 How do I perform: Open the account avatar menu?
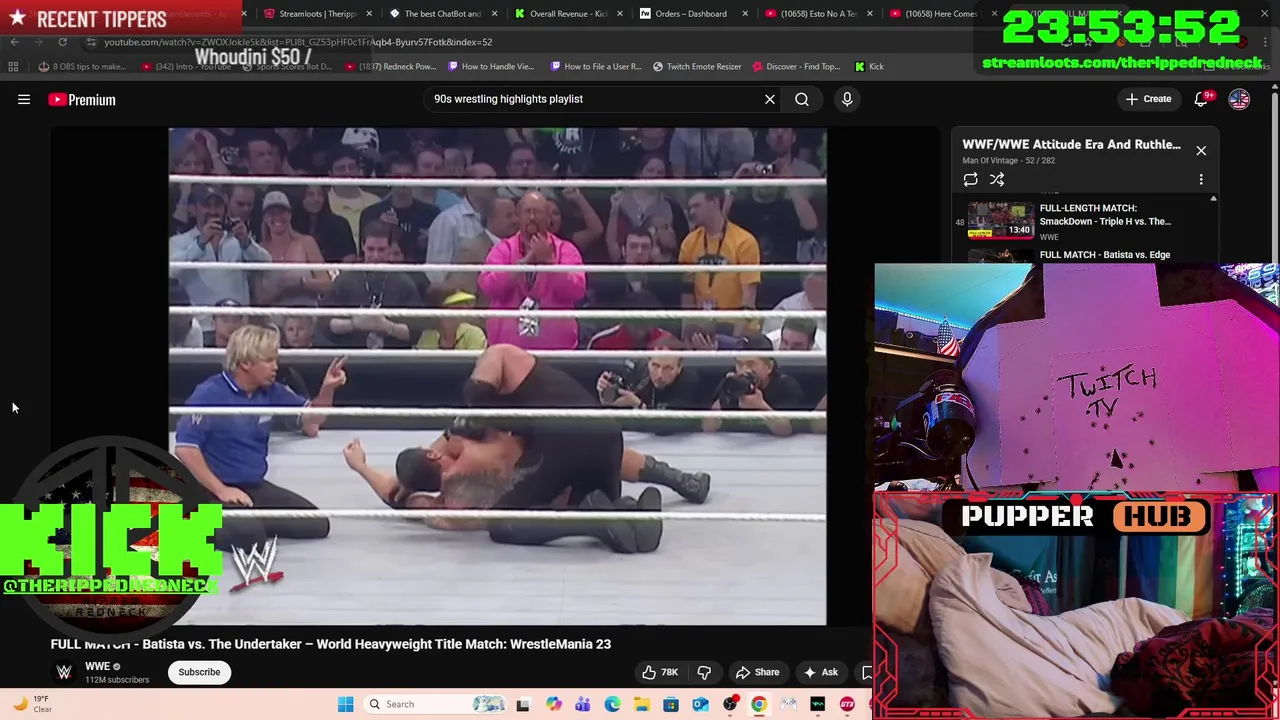point(1239,99)
